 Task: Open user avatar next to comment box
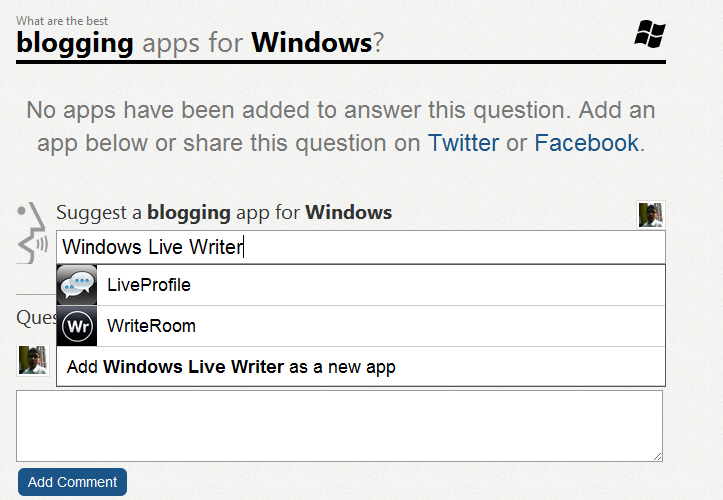pos(33,360)
